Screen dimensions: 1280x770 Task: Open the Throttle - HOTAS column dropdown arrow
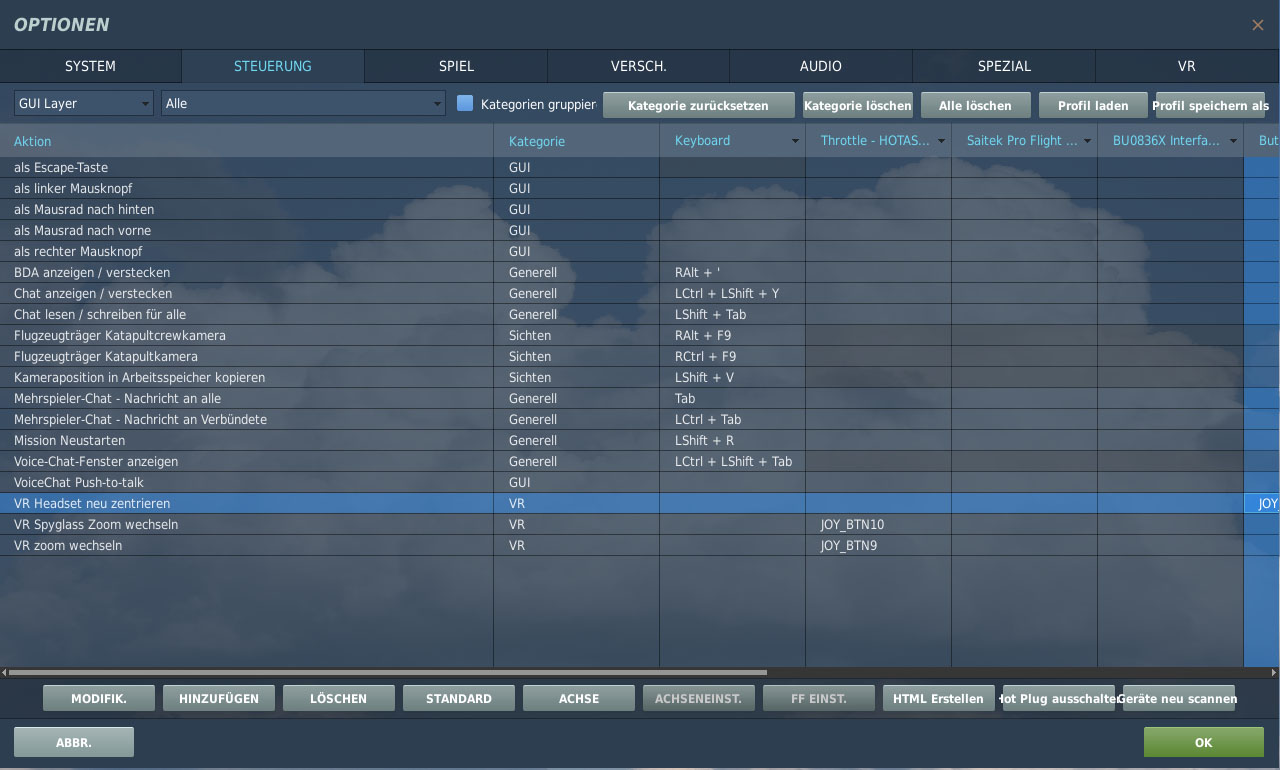941,141
